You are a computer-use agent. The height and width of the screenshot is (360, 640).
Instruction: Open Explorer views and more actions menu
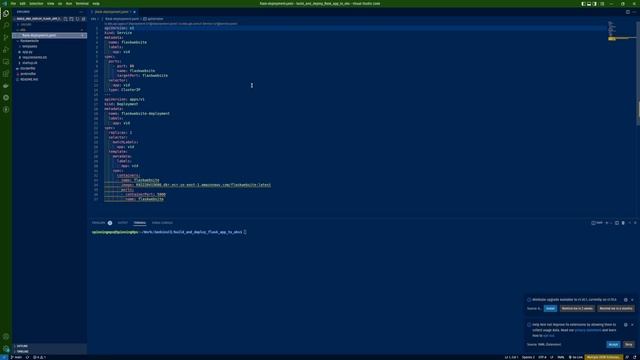[81, 12]
